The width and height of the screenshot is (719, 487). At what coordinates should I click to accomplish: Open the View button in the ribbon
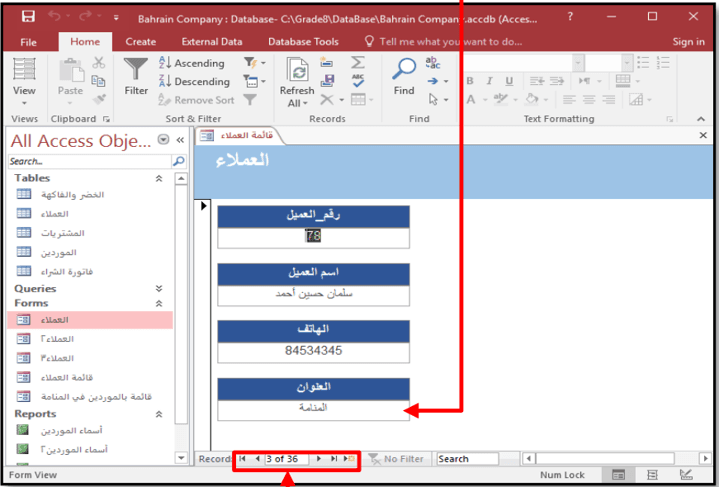click(x=24, y=82)
